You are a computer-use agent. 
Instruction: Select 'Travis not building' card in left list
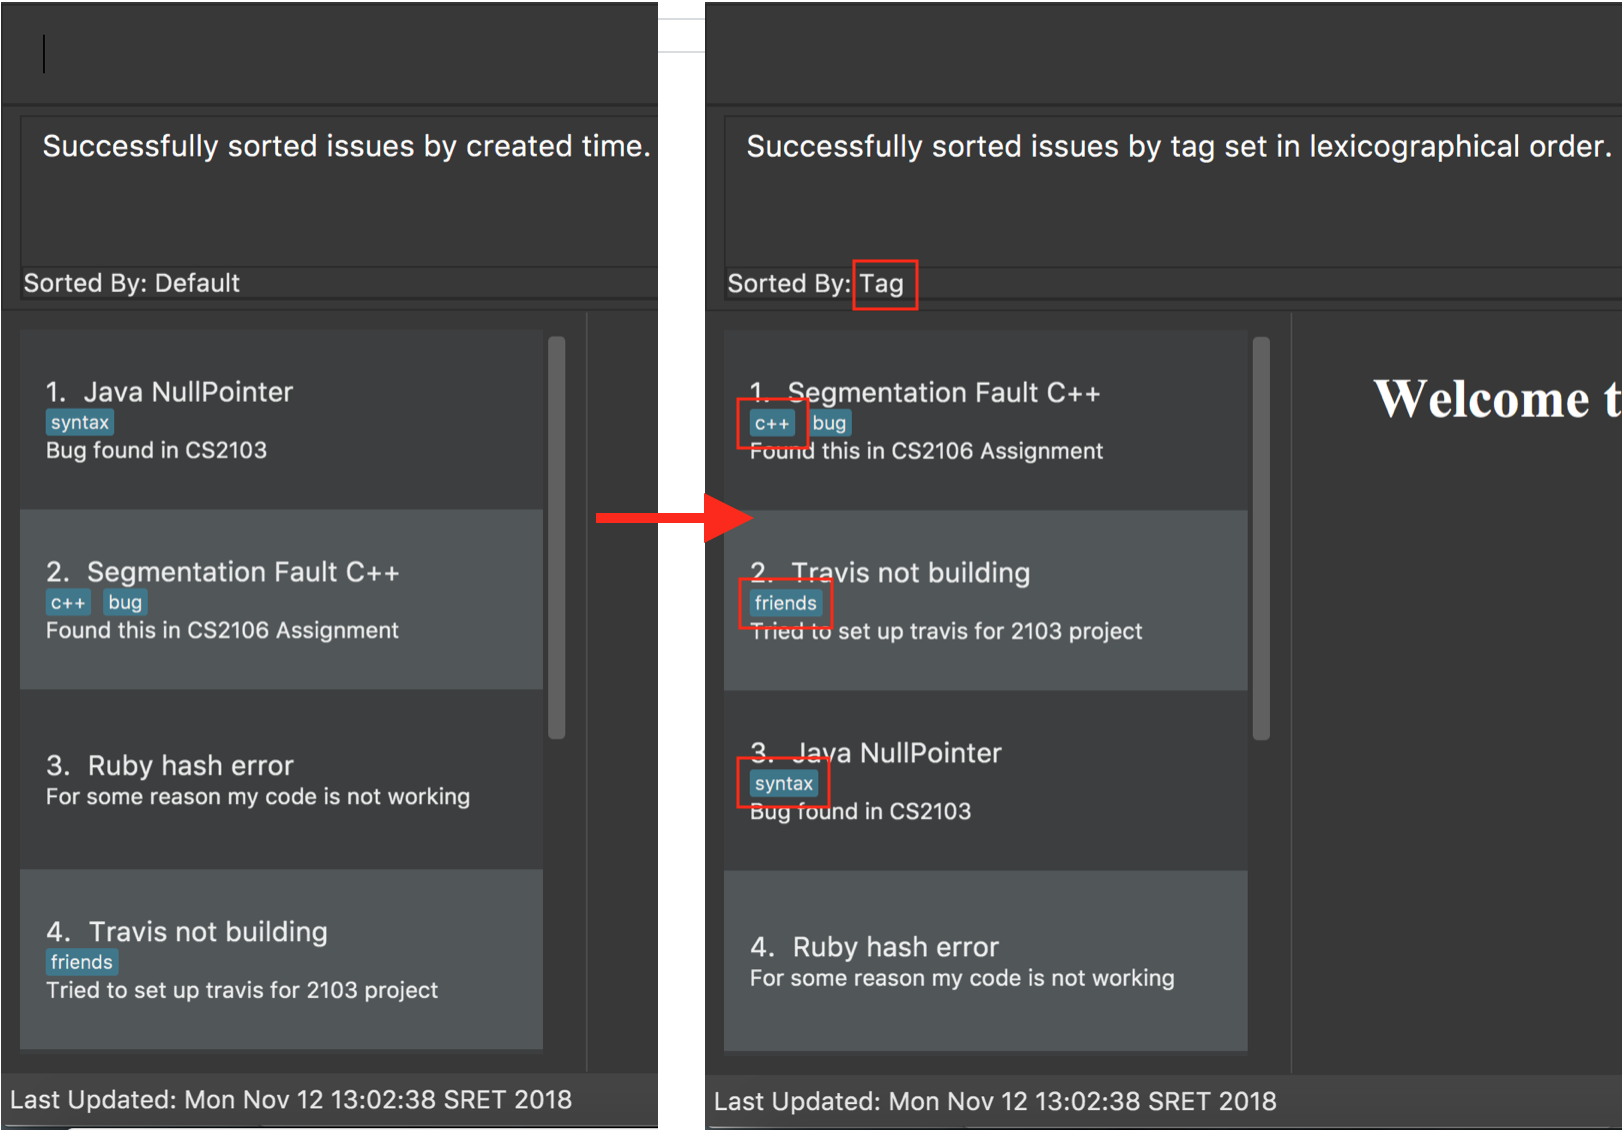pyautogui.click(x=282, y=959)
